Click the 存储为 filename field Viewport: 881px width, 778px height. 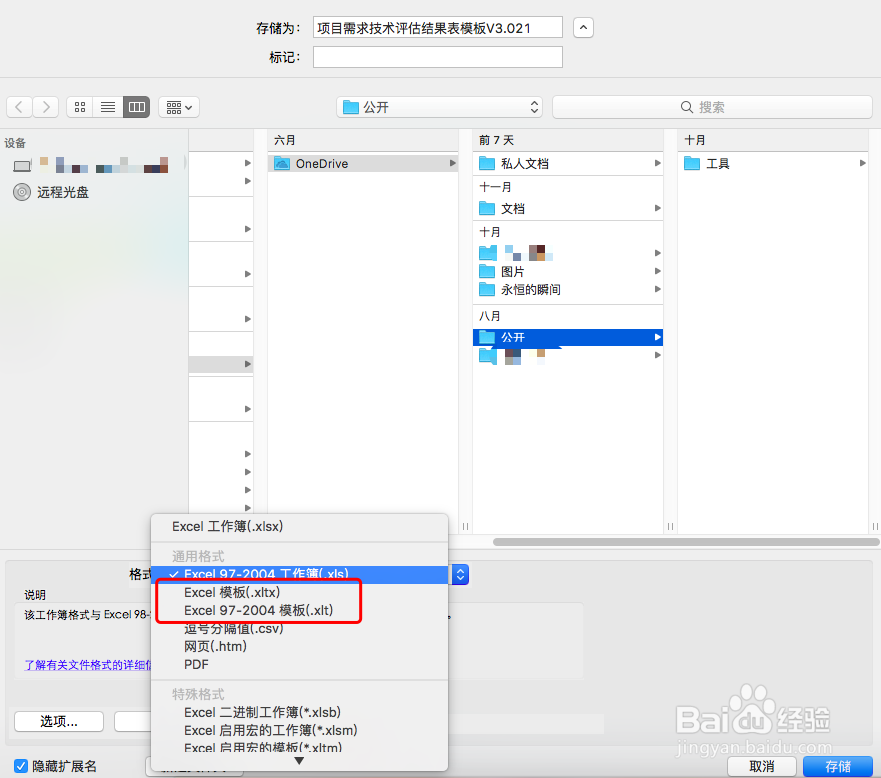pyautogui.click(x=438, y=28)
